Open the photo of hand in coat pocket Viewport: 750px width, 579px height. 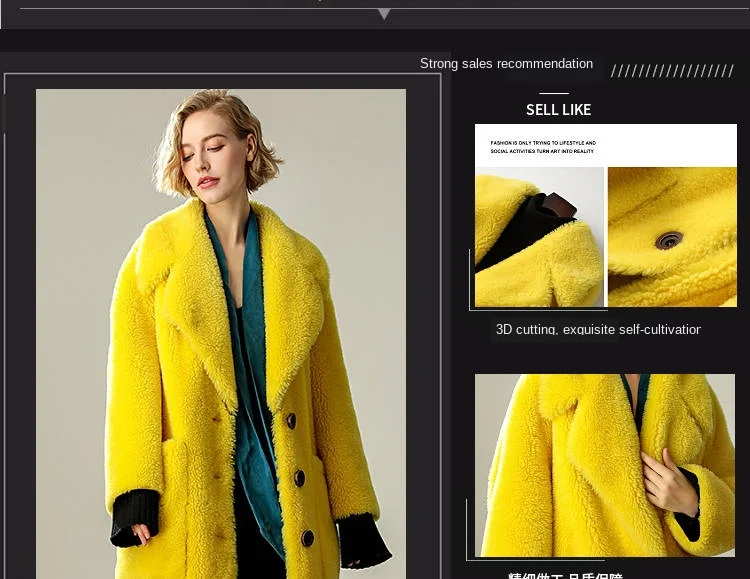point(605,465)
